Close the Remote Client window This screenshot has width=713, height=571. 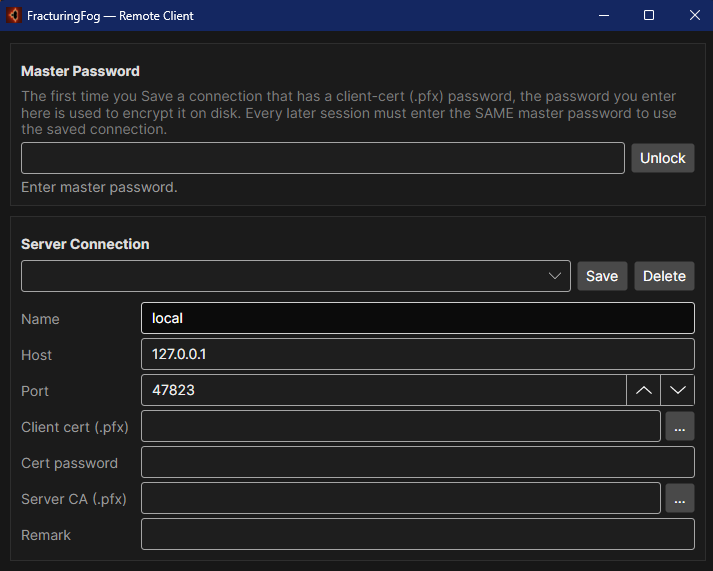coord(694,15)
